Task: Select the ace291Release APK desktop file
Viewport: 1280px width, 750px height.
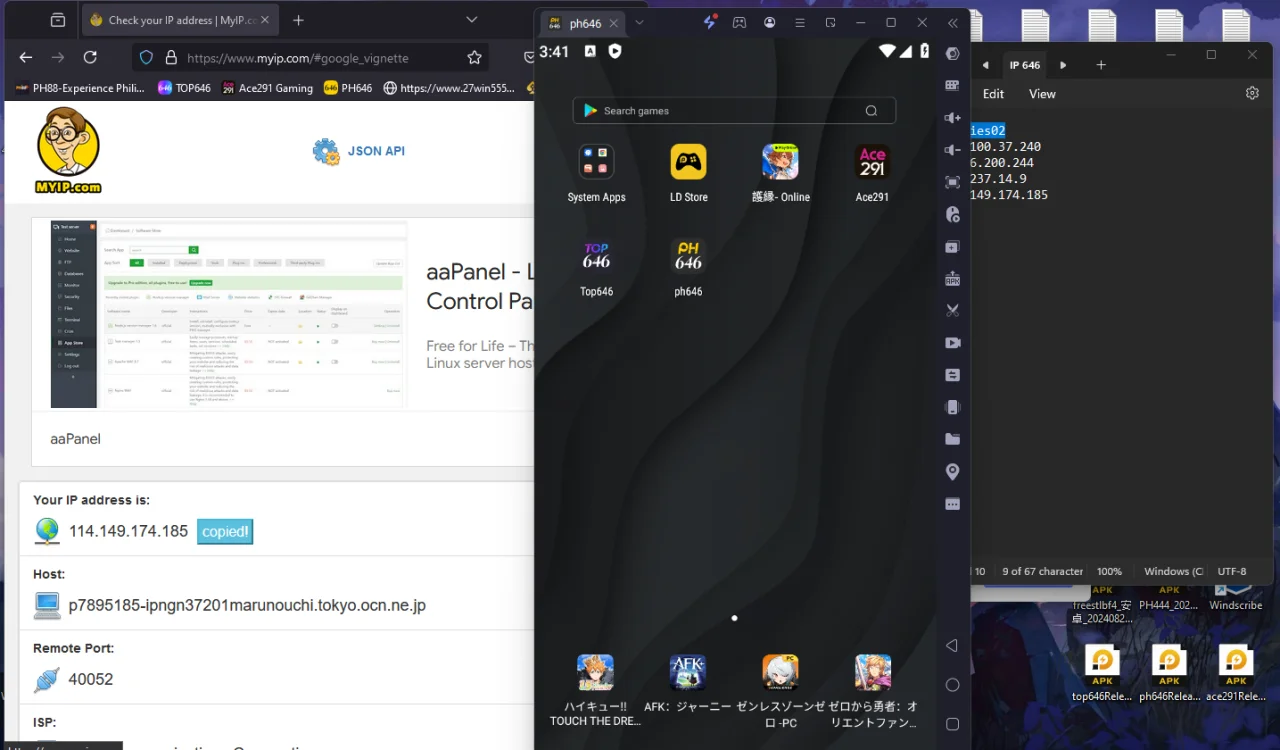Action: [1236, 674]
